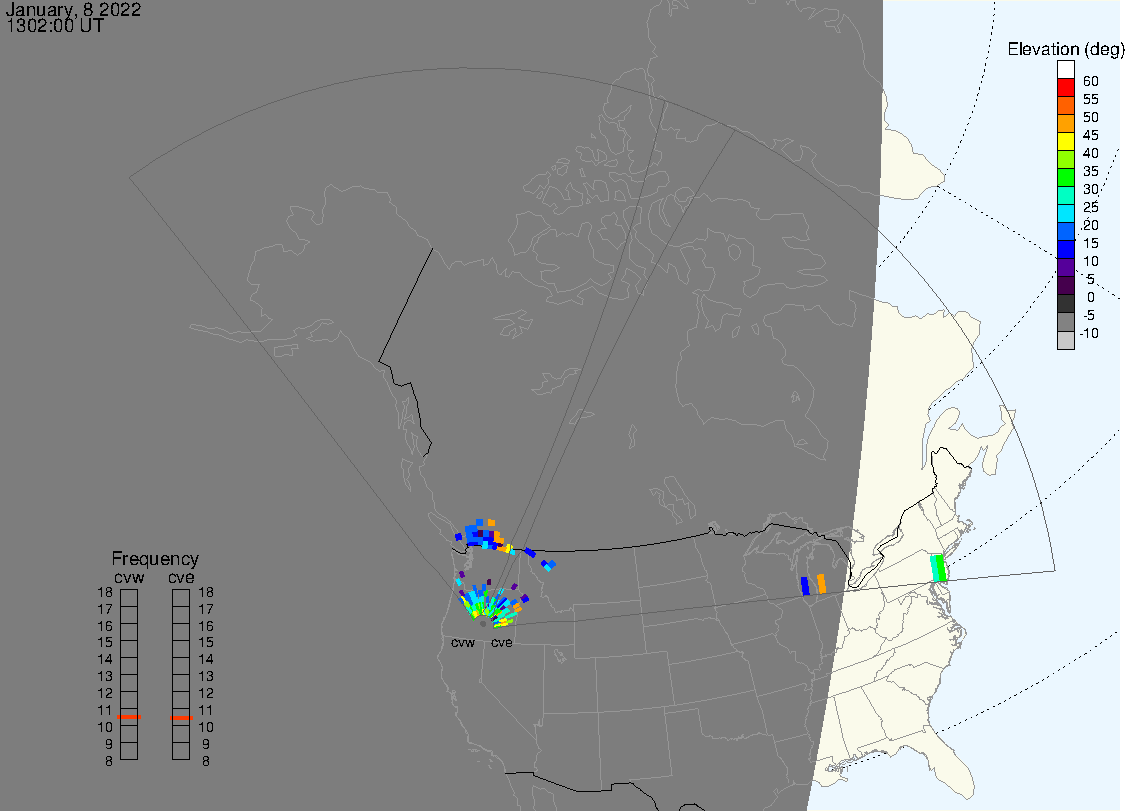
Task: Click the bottom box of cve frequency column
Action: tap(181, 752)
